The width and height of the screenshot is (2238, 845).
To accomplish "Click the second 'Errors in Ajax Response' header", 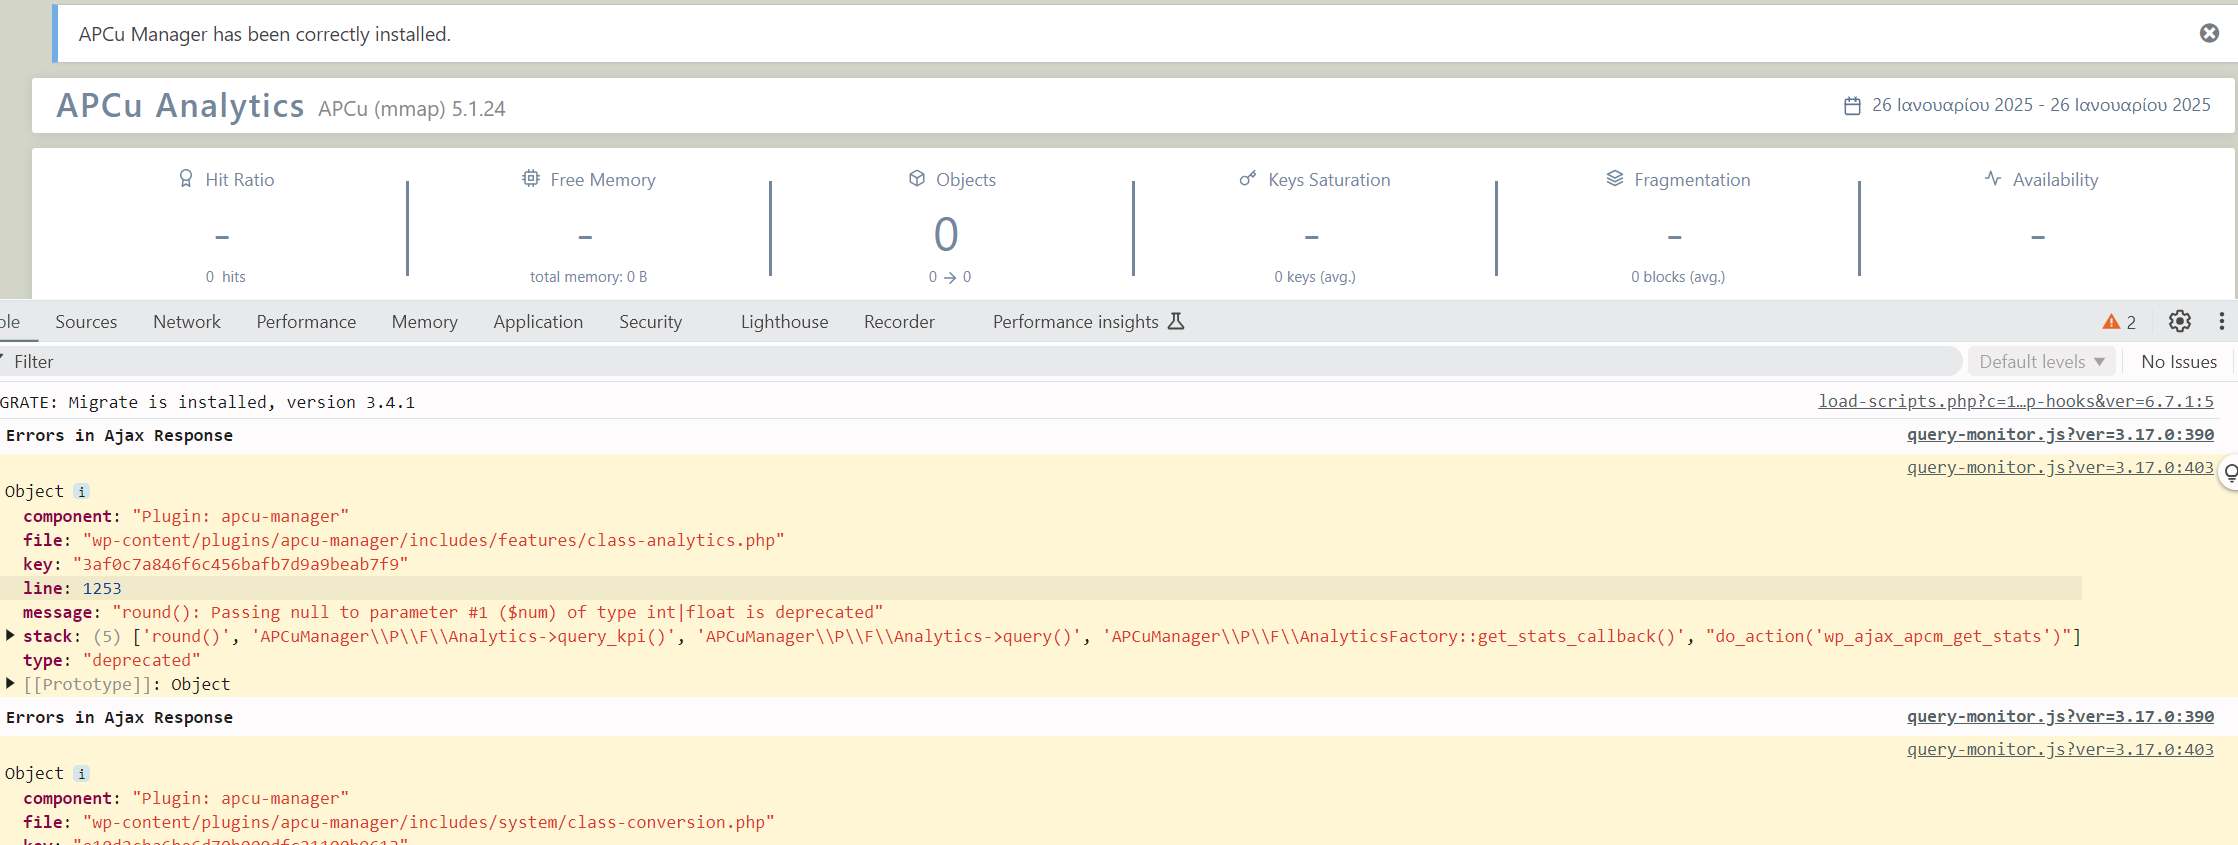I will click(119, 717).
